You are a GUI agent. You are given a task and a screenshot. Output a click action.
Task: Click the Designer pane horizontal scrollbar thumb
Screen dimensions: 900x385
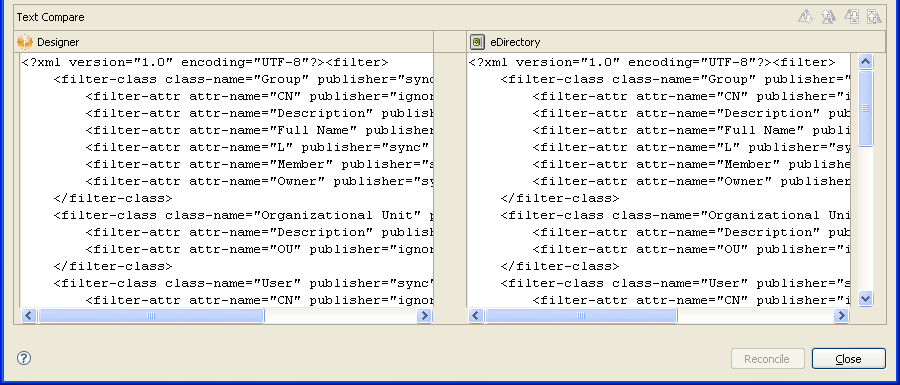pyautogui.click(x=151, y=315)
